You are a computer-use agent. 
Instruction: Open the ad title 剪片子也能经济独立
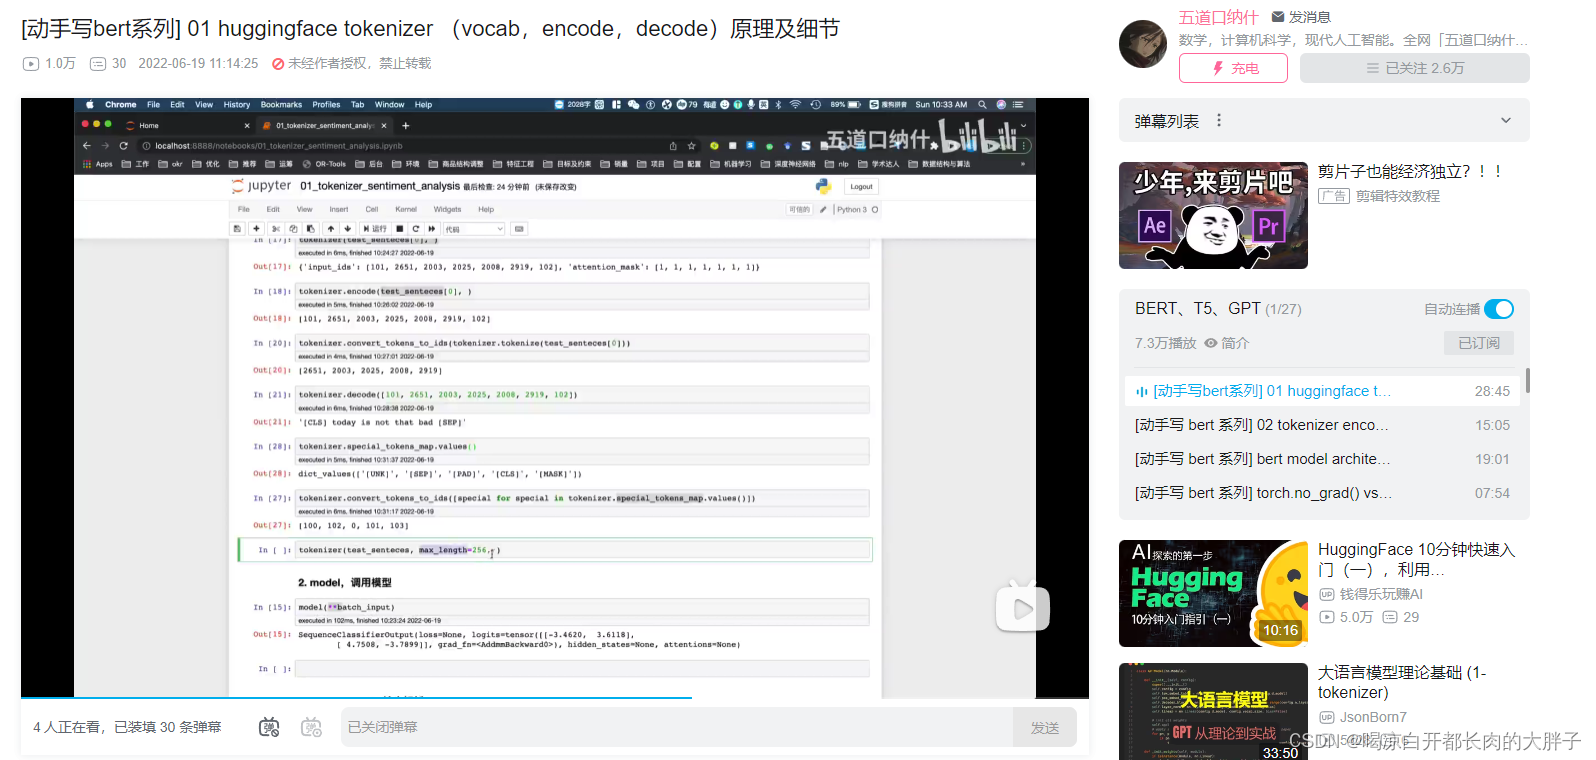pos(1410,171)
